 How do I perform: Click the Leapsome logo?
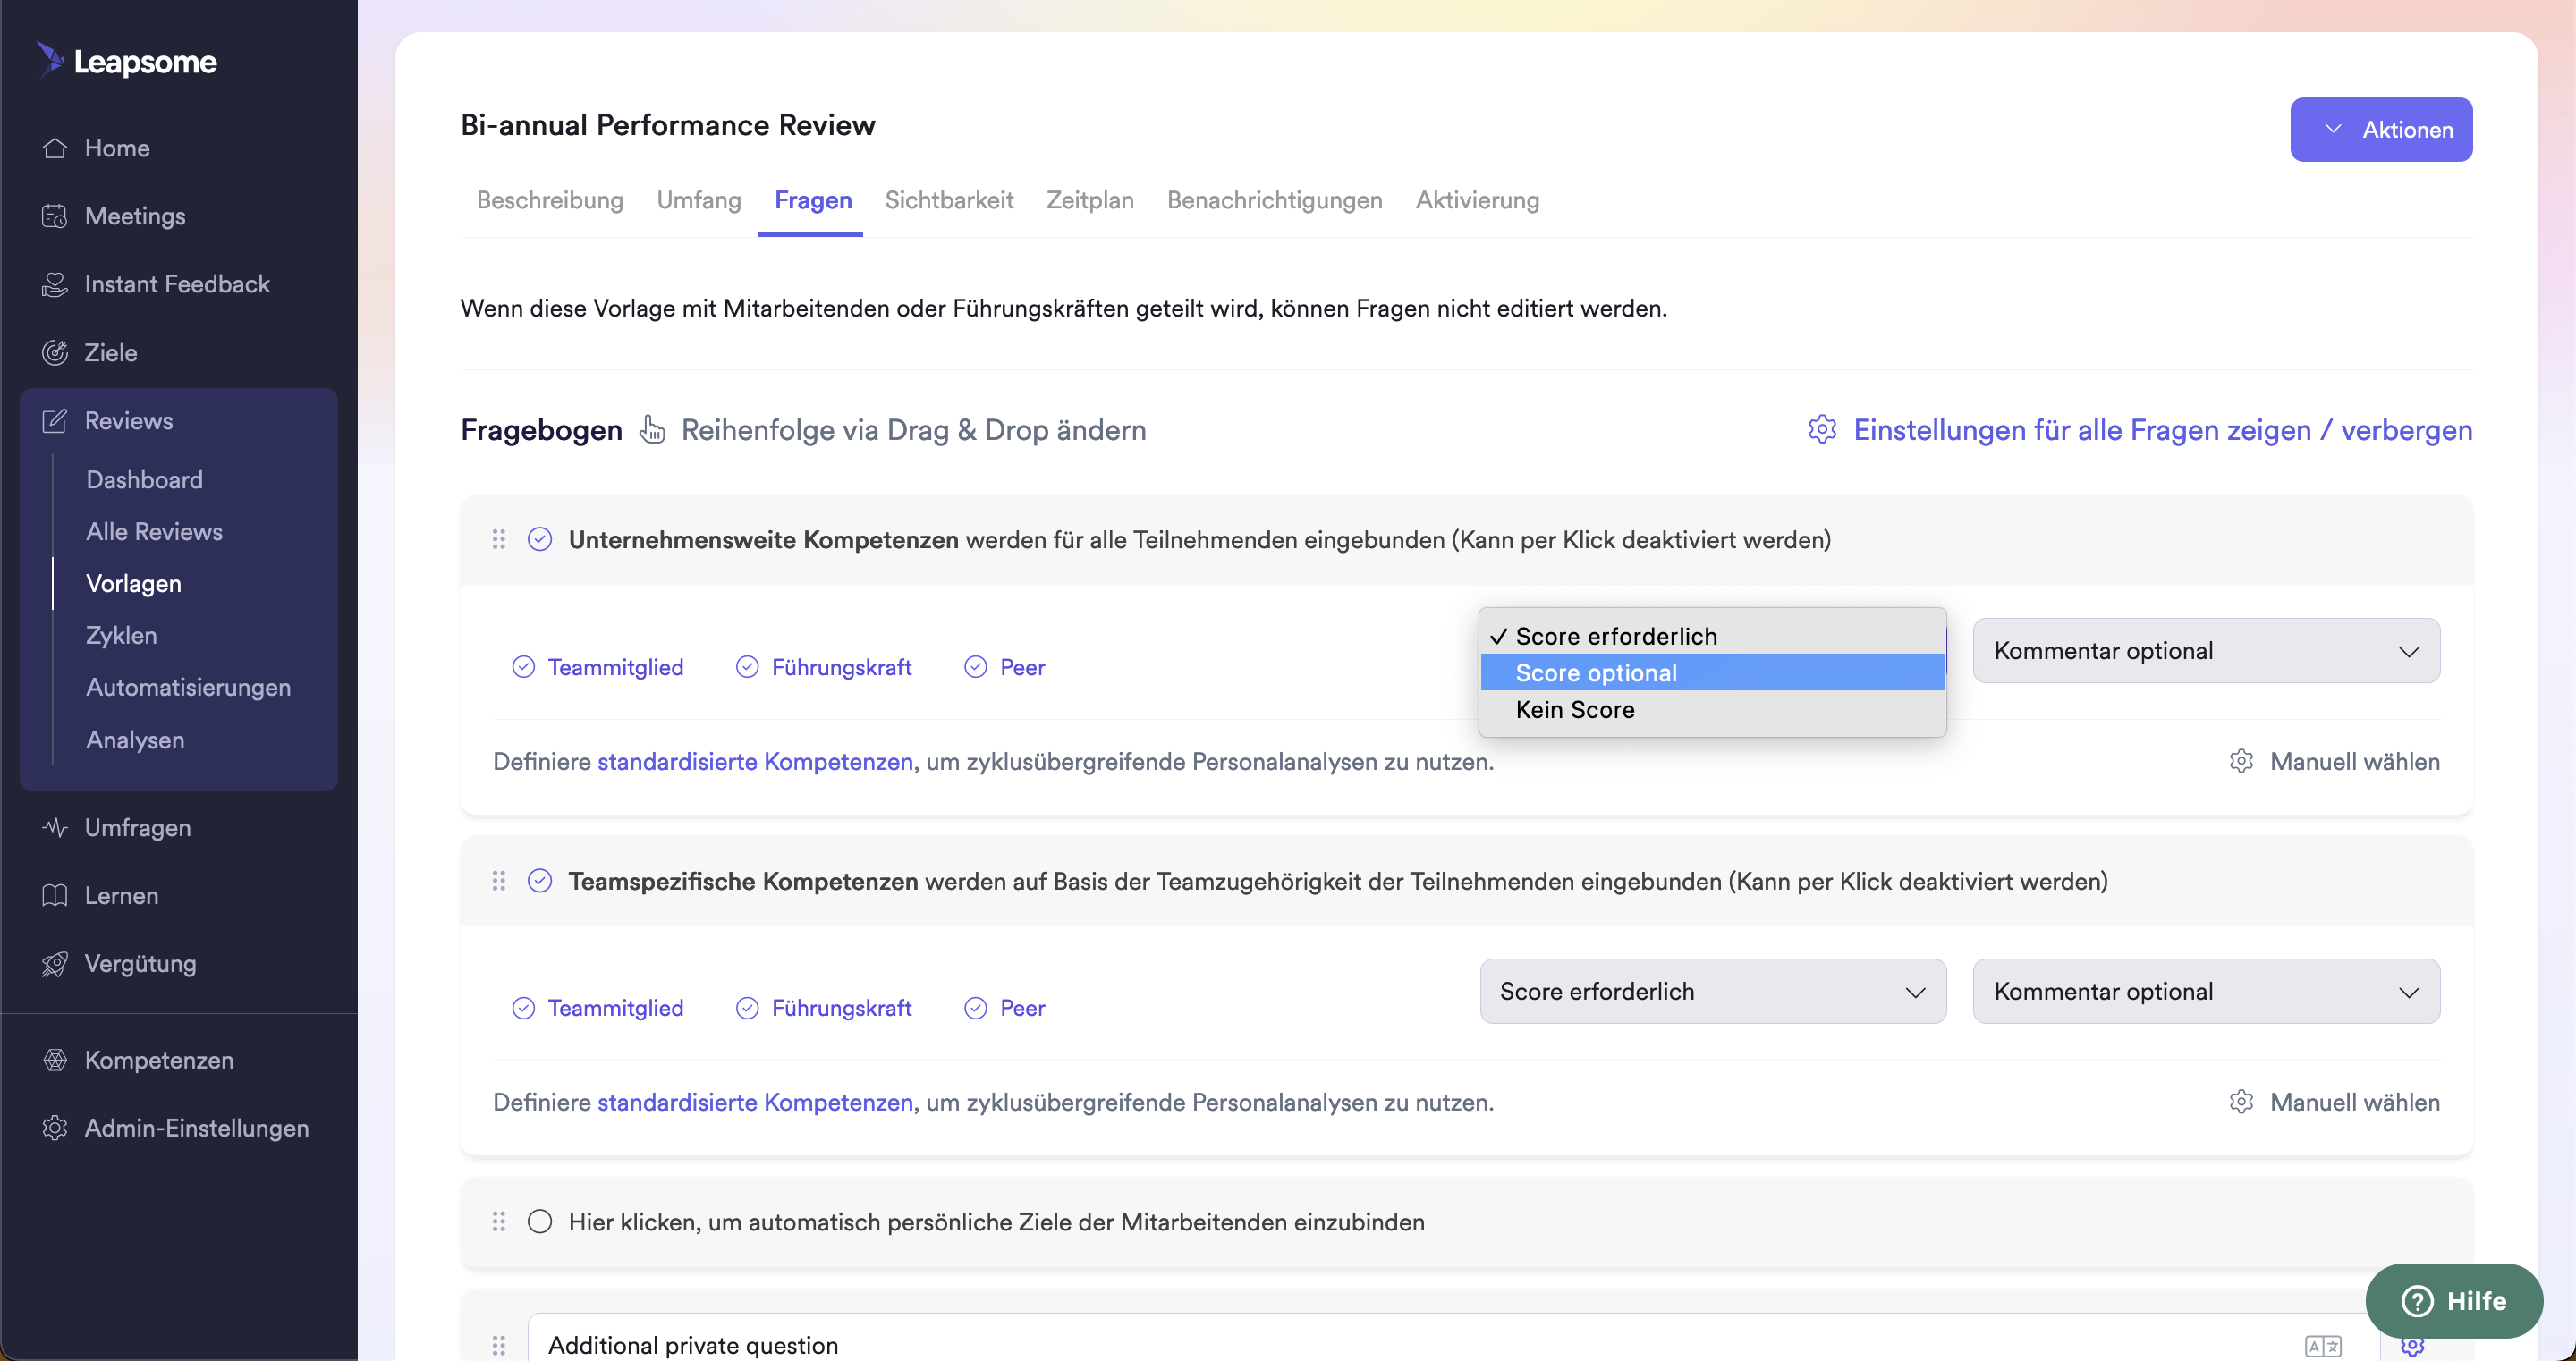point(127,61)
